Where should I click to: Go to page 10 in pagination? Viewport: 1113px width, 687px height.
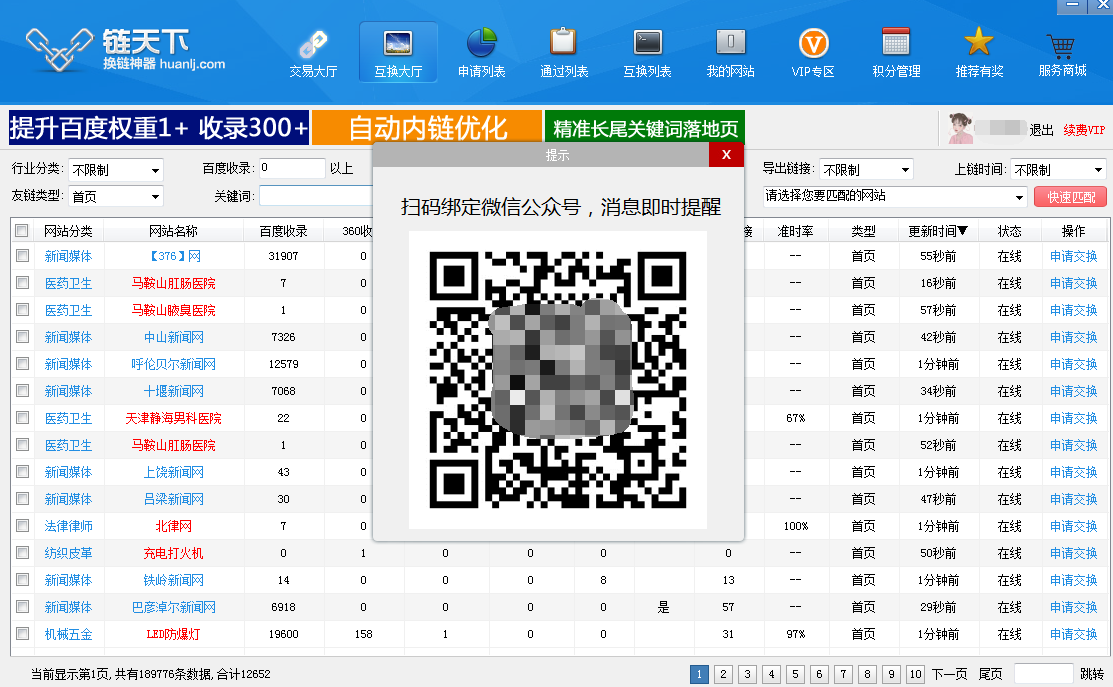pyautogui.click(x=916, y=674)
